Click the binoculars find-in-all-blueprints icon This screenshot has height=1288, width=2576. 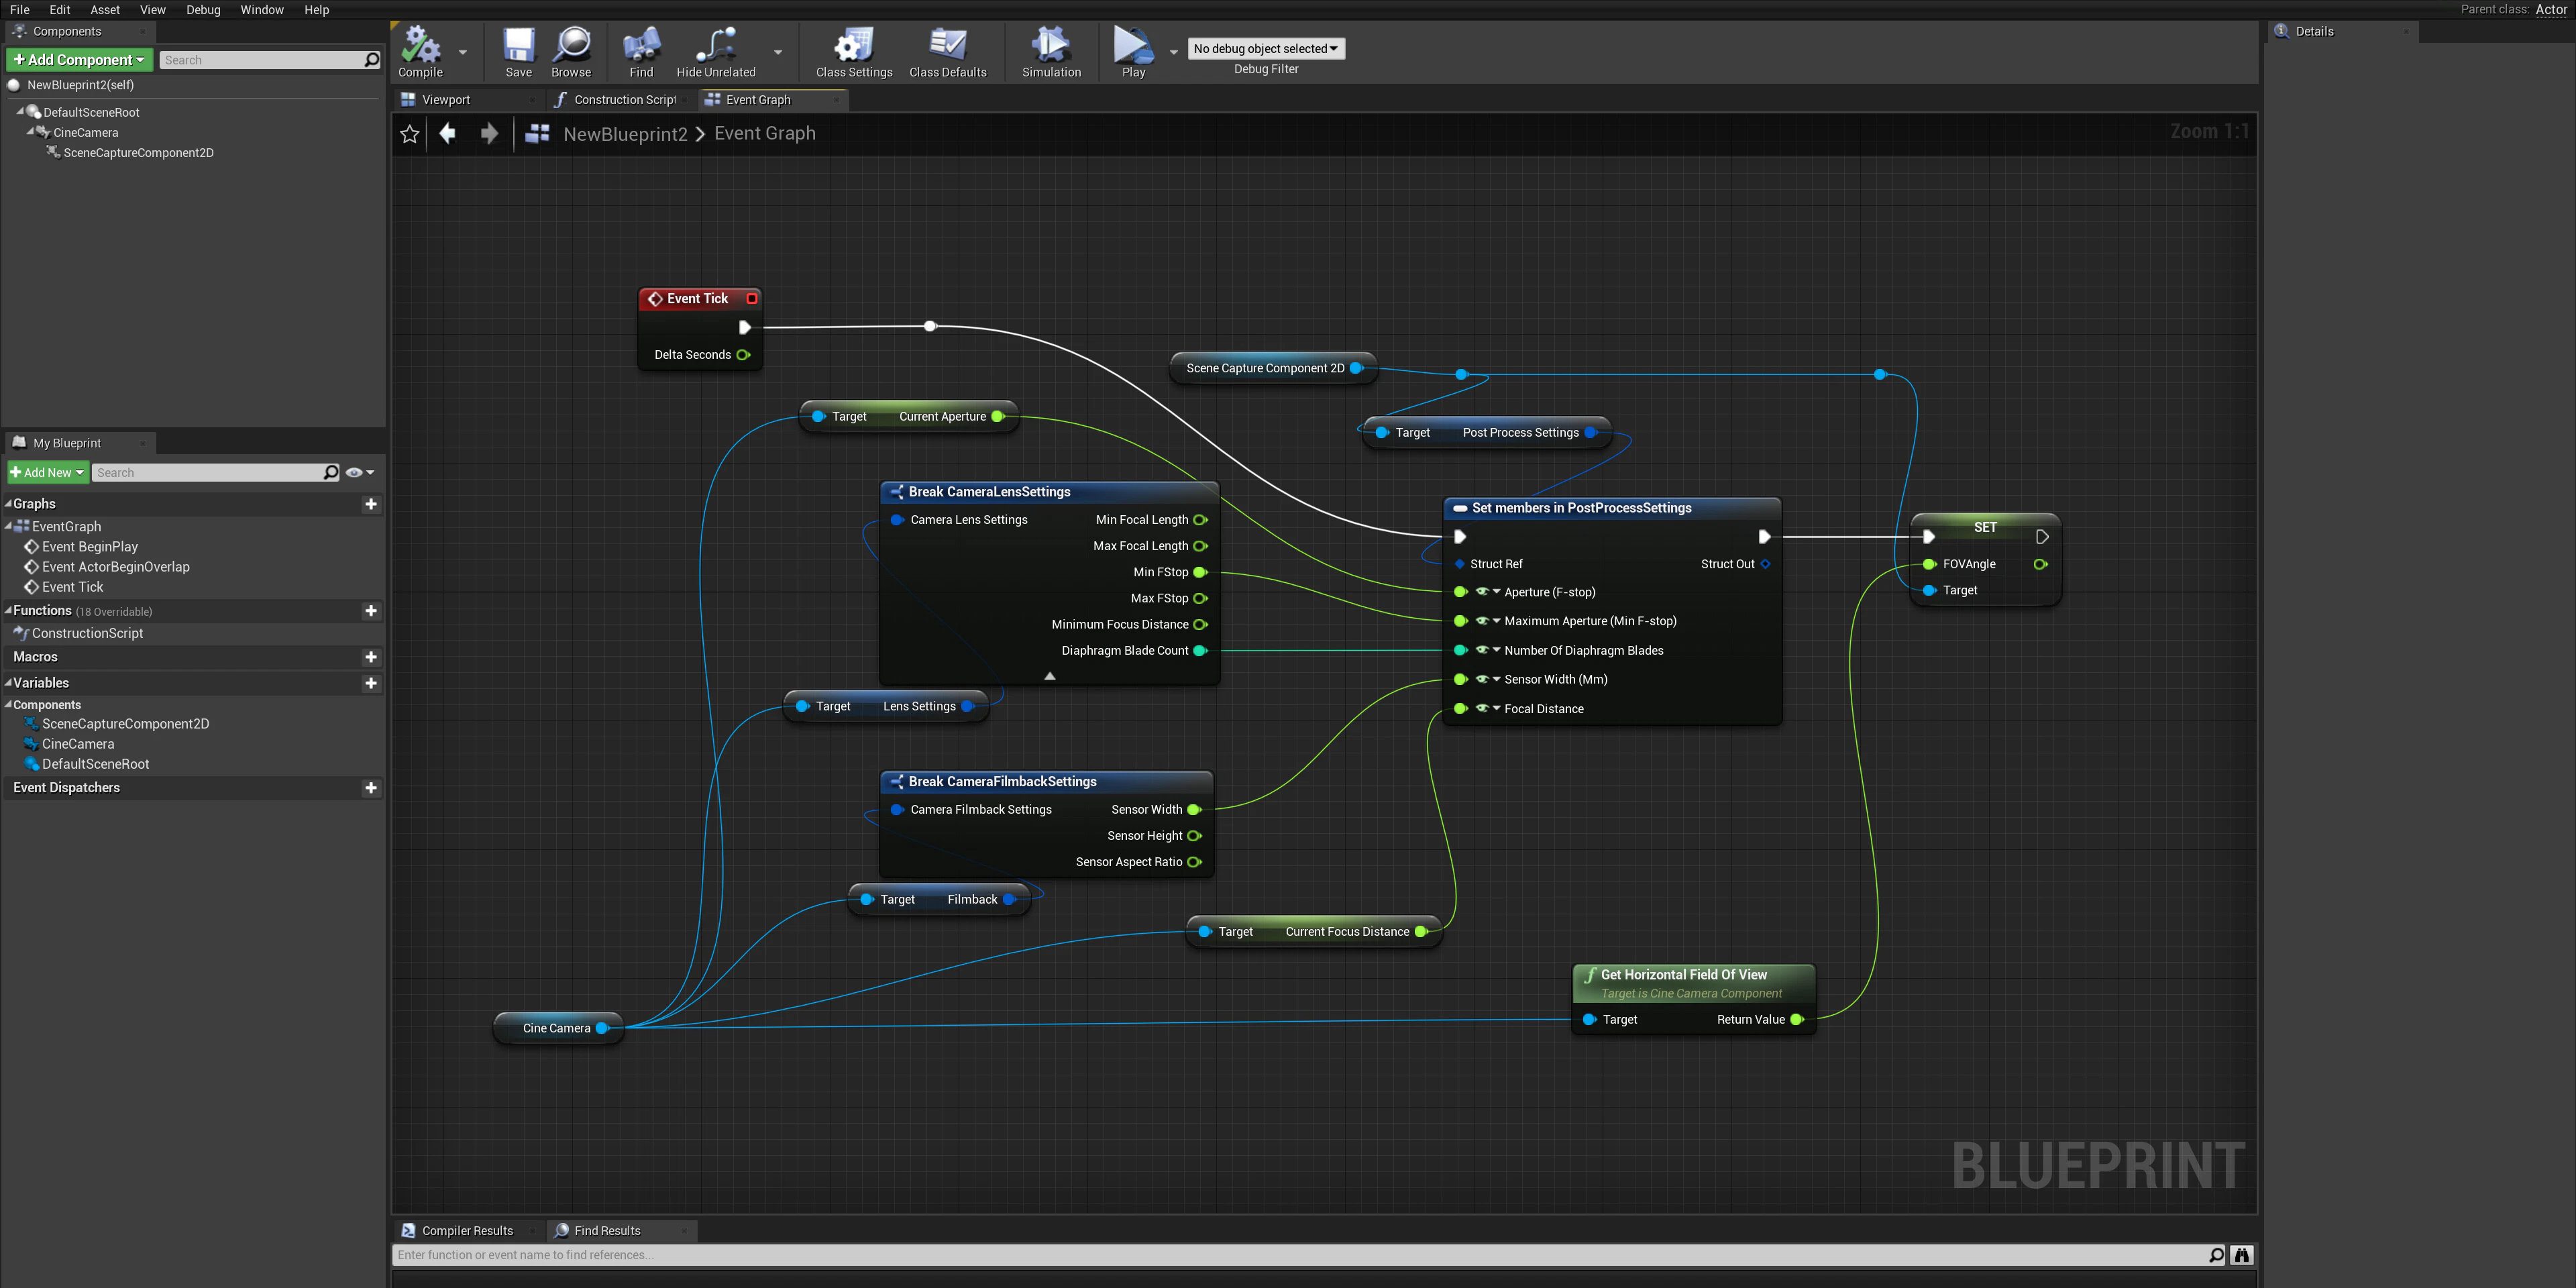point(2242,1255)
